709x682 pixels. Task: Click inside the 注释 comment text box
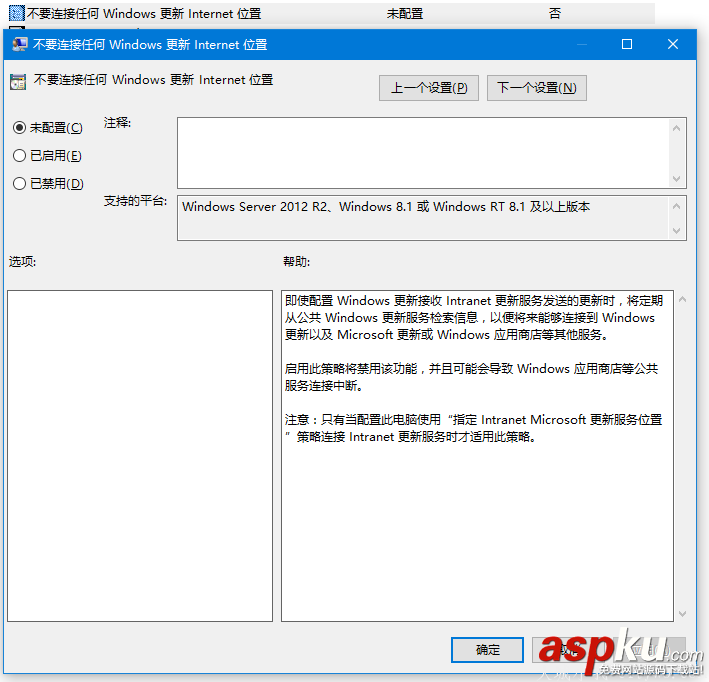click(423, 153)
